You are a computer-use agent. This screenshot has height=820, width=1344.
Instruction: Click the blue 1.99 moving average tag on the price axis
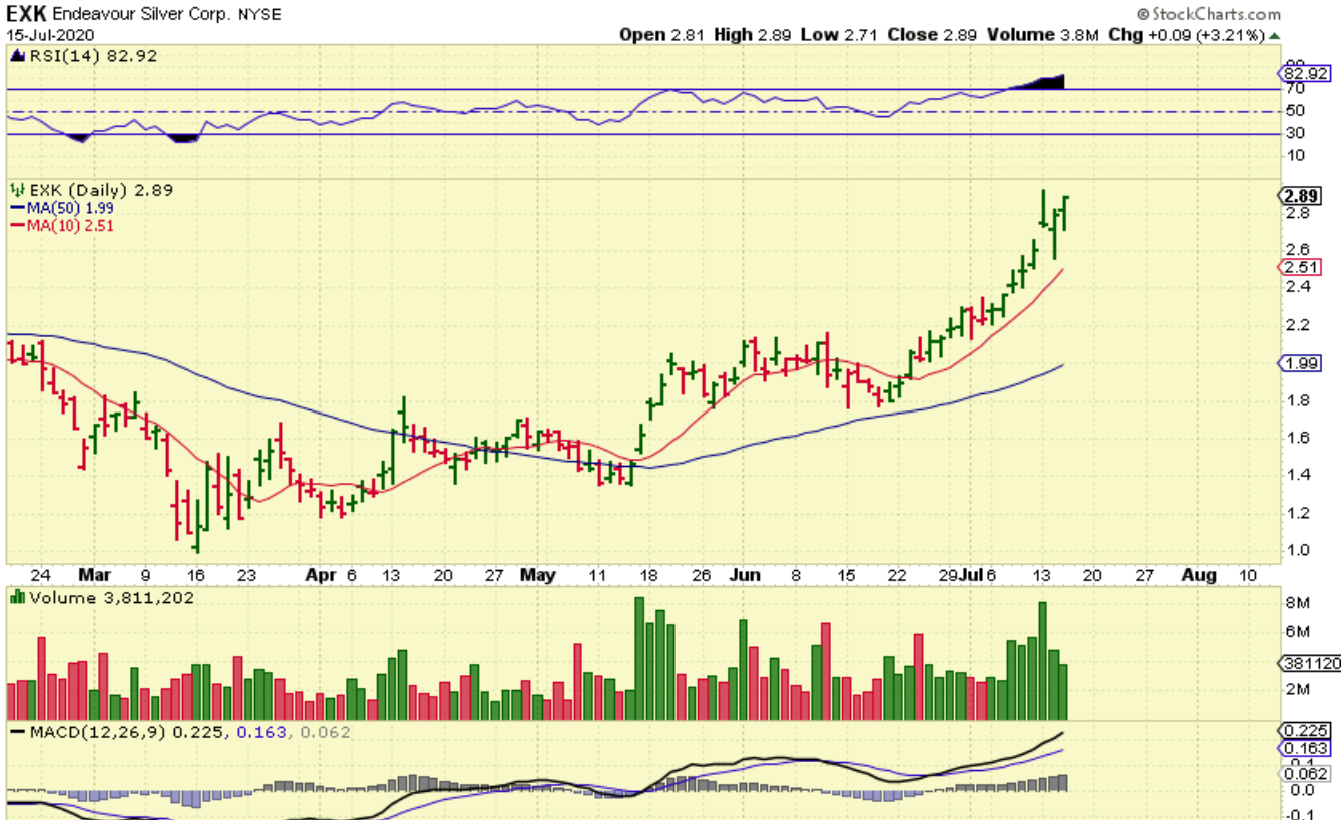[x=1302, y=363]
